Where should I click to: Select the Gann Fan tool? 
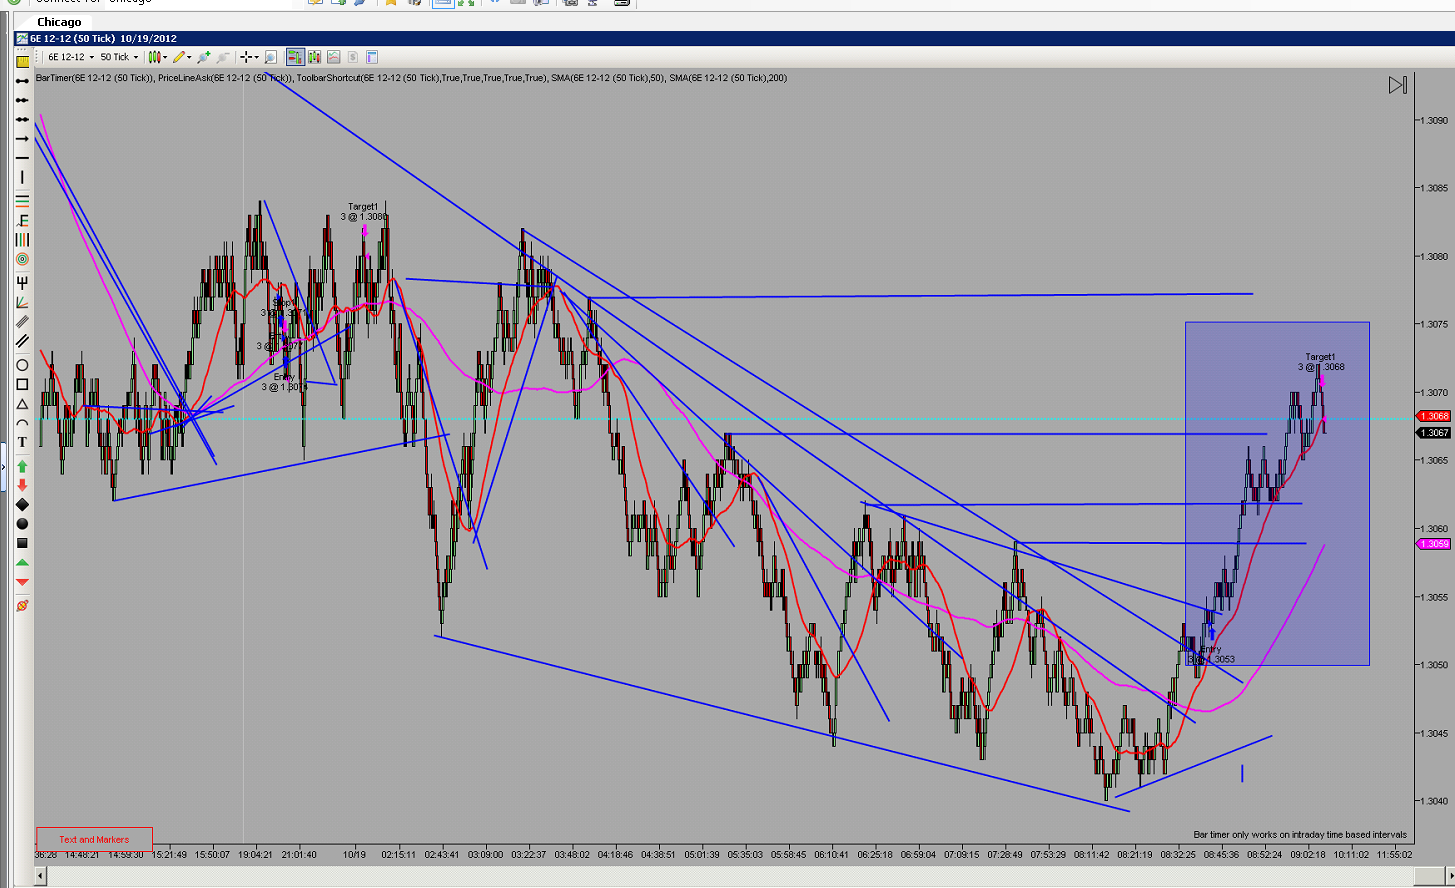pyautogui.click(x=22, y=302)
